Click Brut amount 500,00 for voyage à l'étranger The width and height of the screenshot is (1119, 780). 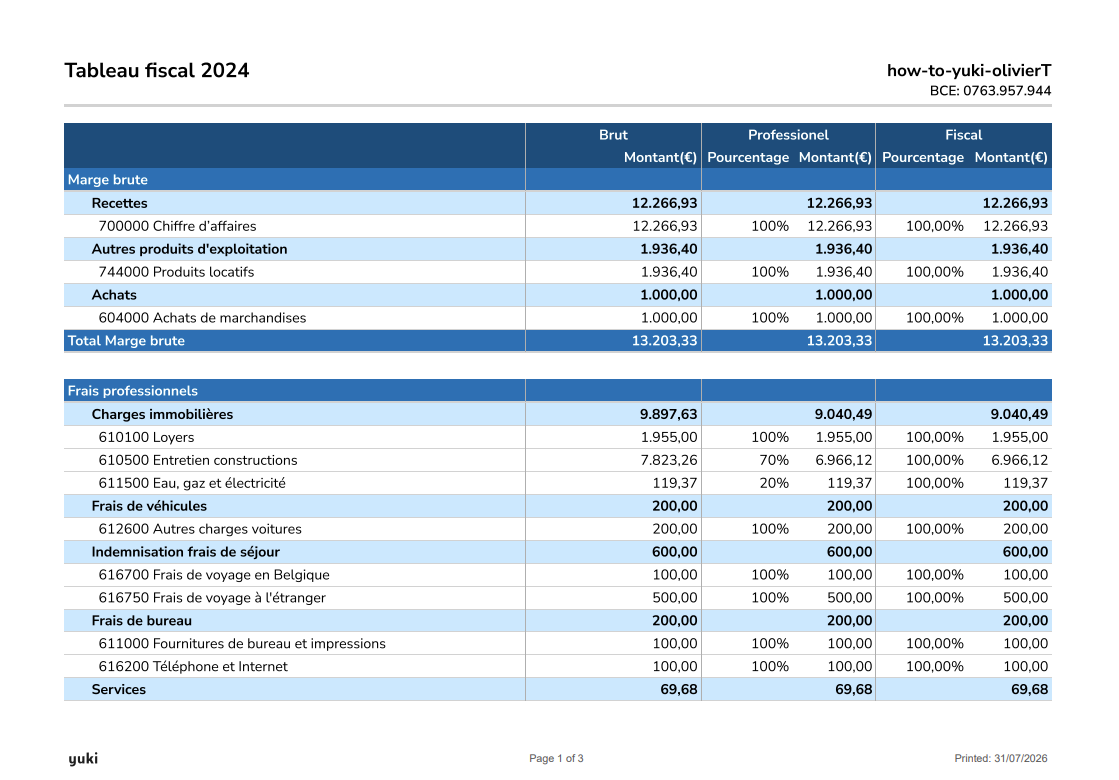(x=675, y=597)
